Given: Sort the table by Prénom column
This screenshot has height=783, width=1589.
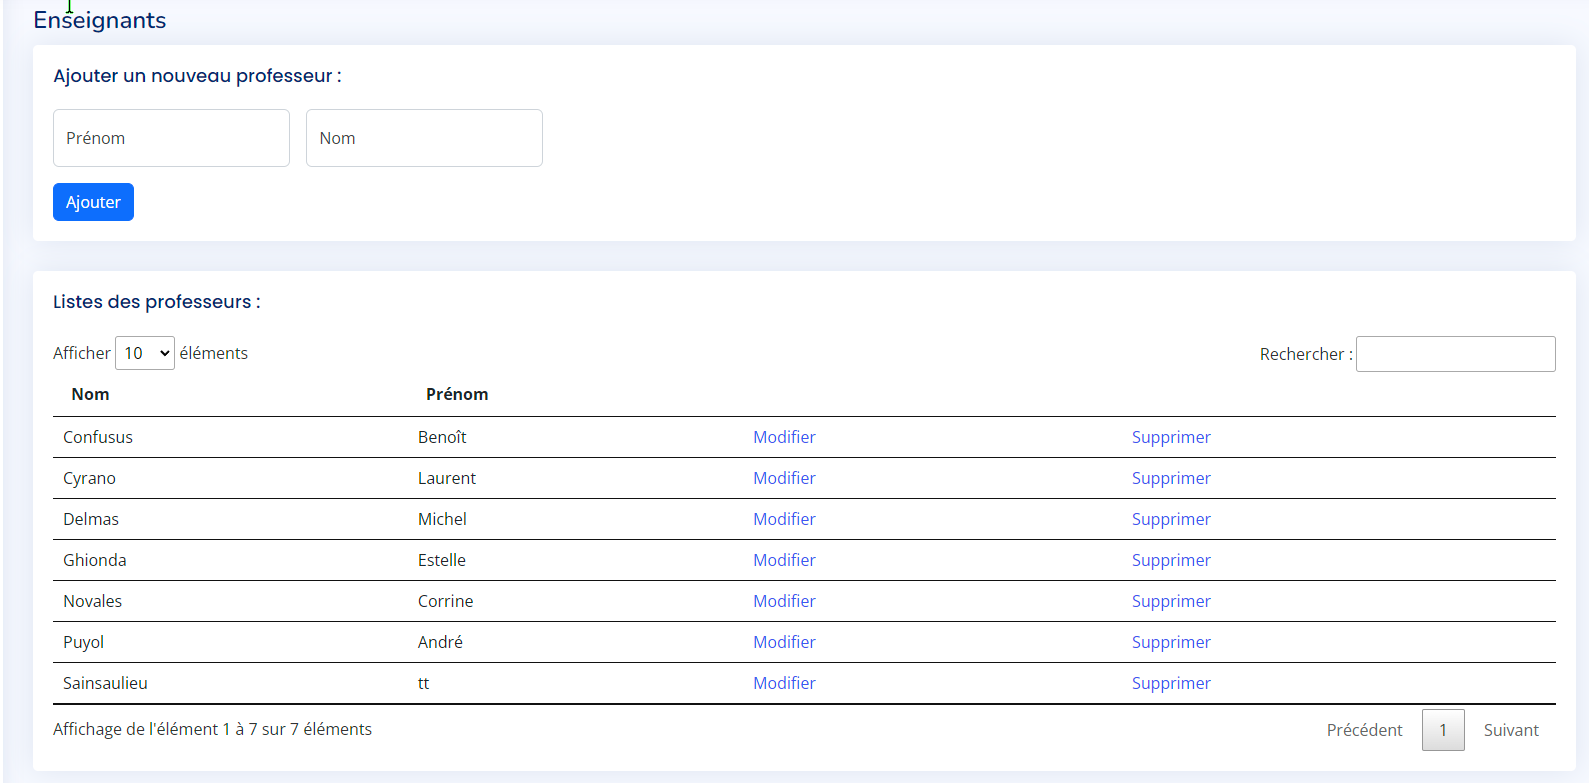Looking at the screenshot, I should [457, 394].
